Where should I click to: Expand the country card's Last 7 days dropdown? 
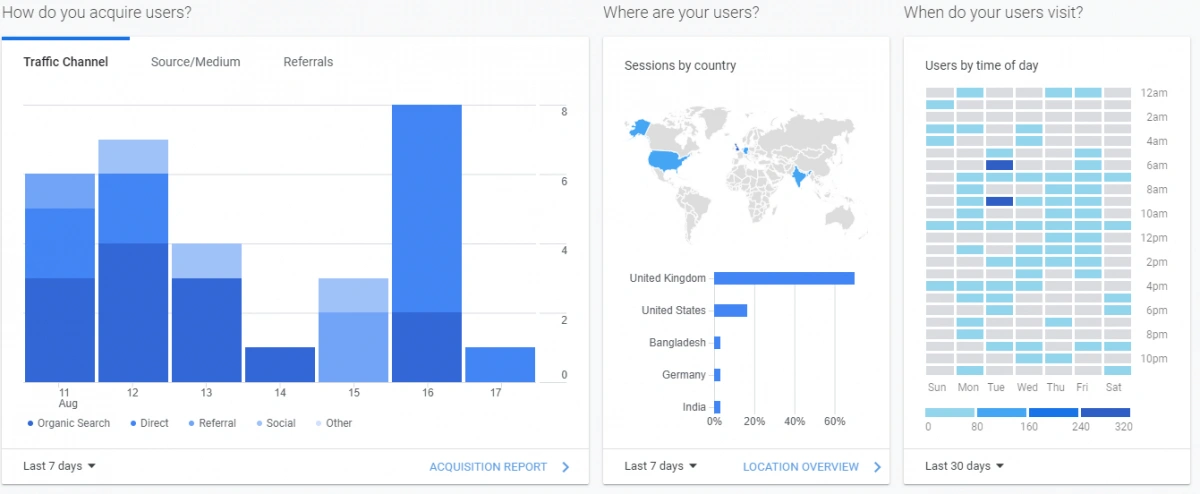click(660, 467)
